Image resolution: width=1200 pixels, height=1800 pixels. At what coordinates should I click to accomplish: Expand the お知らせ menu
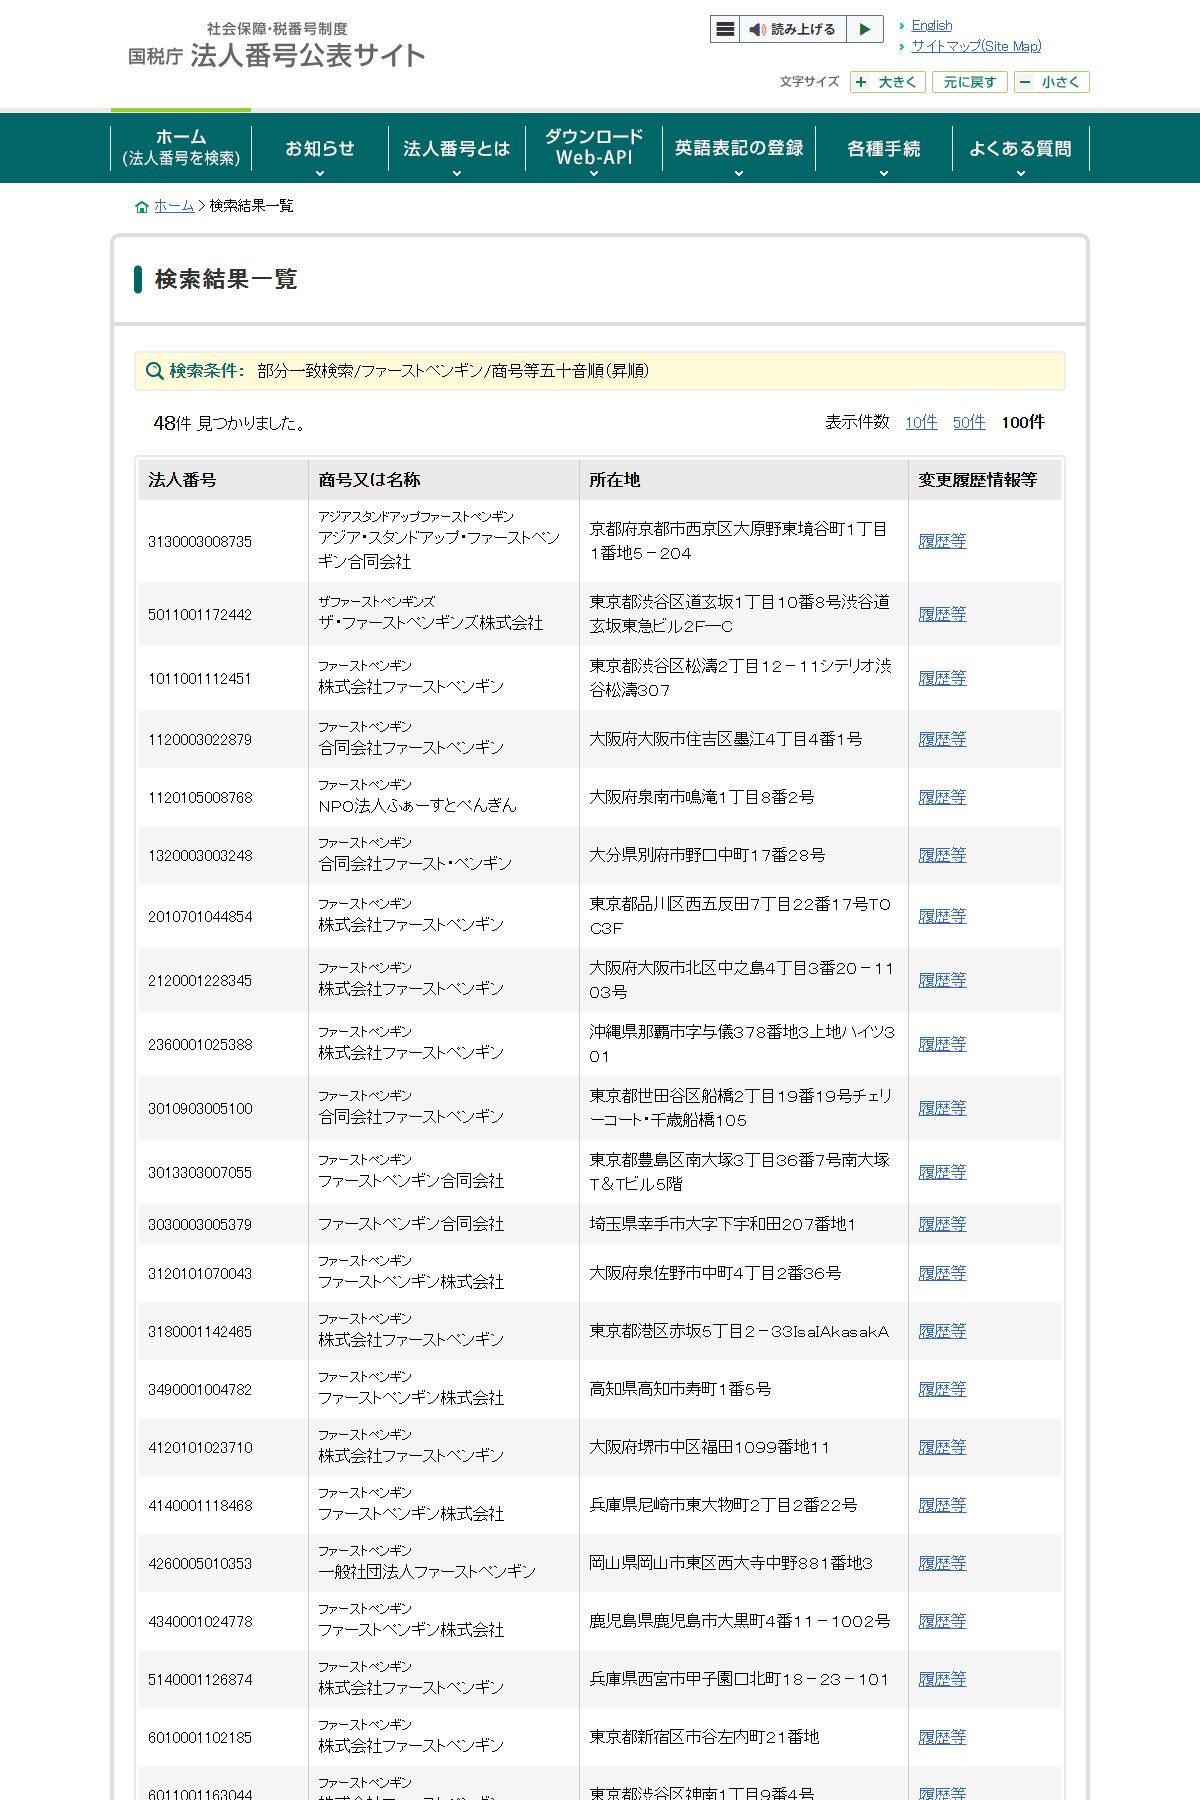point(320,148)
